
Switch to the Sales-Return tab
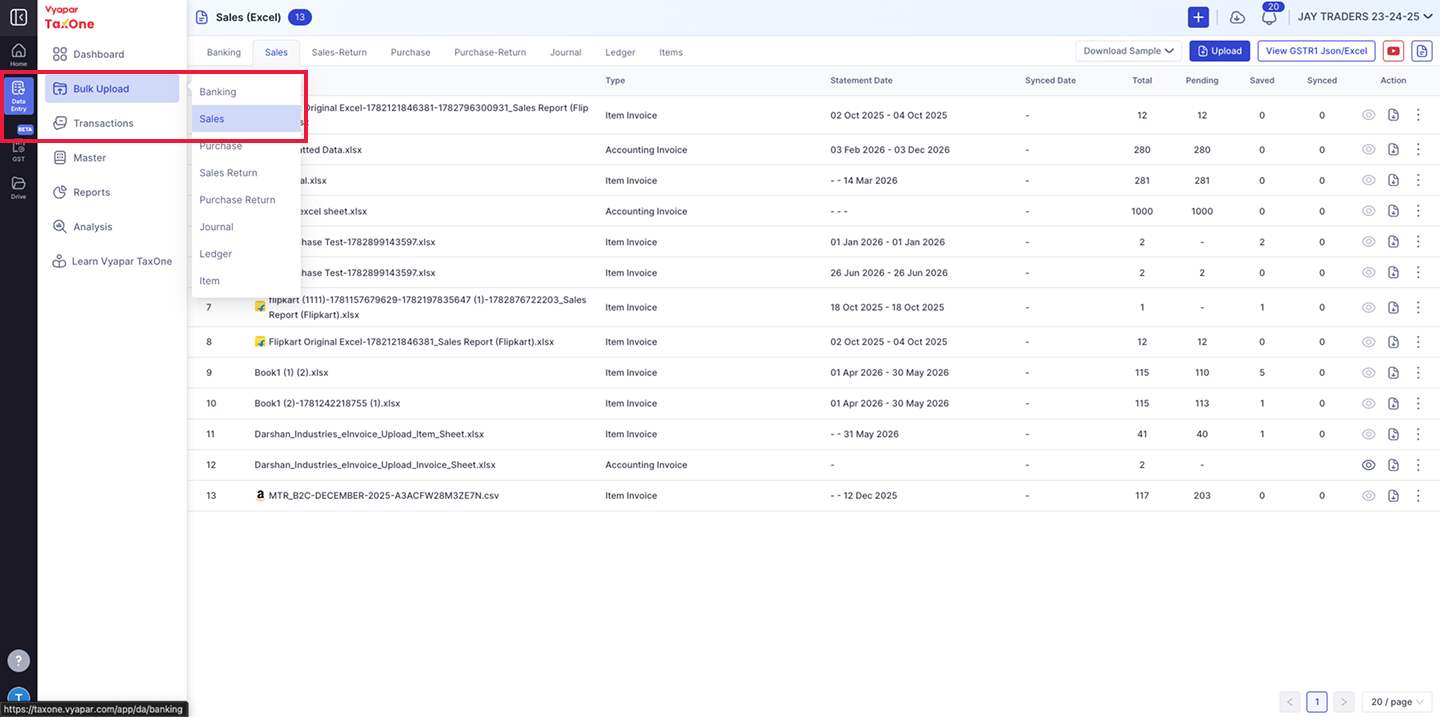(339, 52)
